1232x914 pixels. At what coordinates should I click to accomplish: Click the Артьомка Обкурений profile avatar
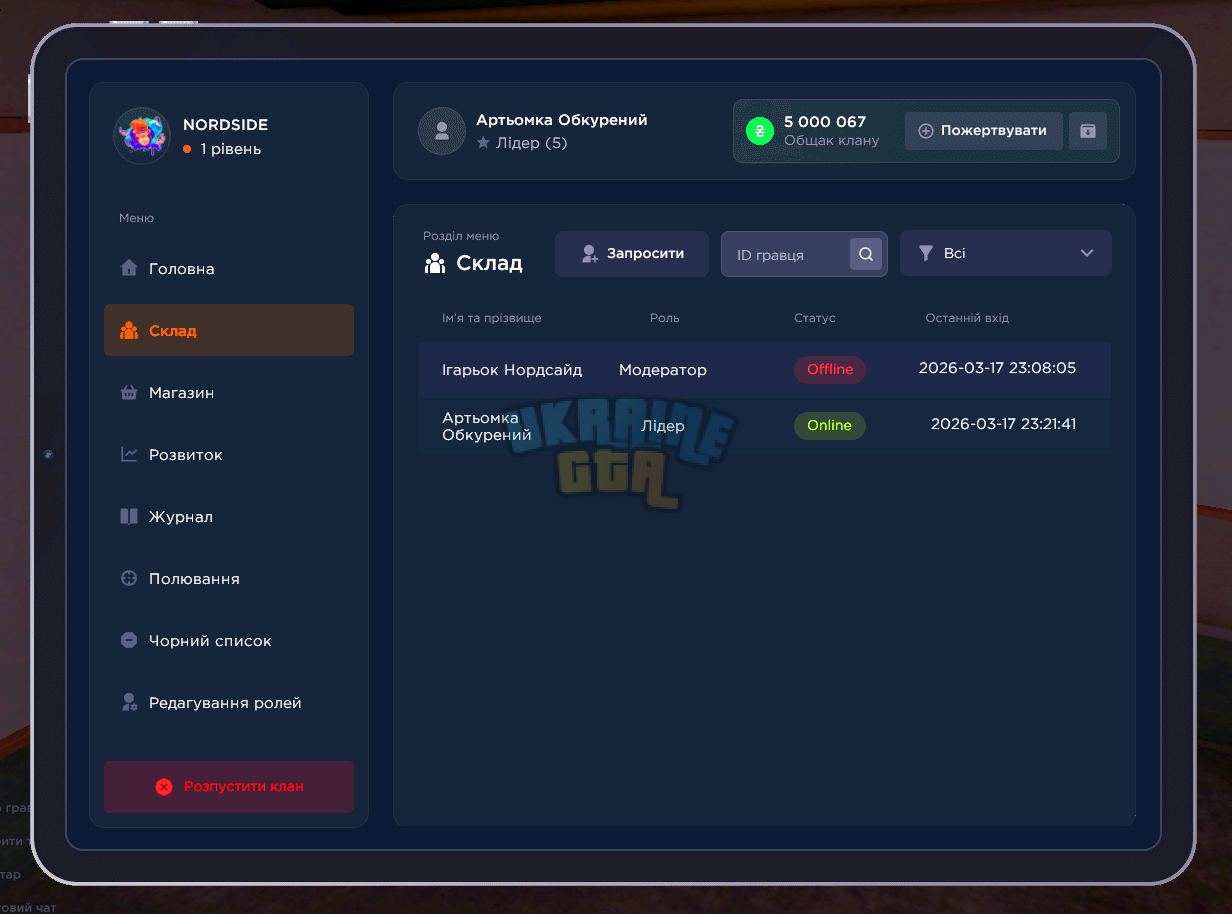pyautogui.click(x=441, y=131)
